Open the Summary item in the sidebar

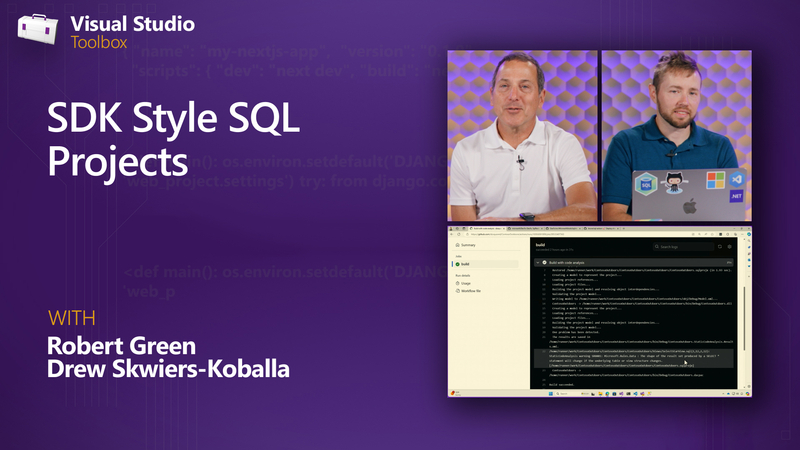pyautogui.click(x=469, y=244)
